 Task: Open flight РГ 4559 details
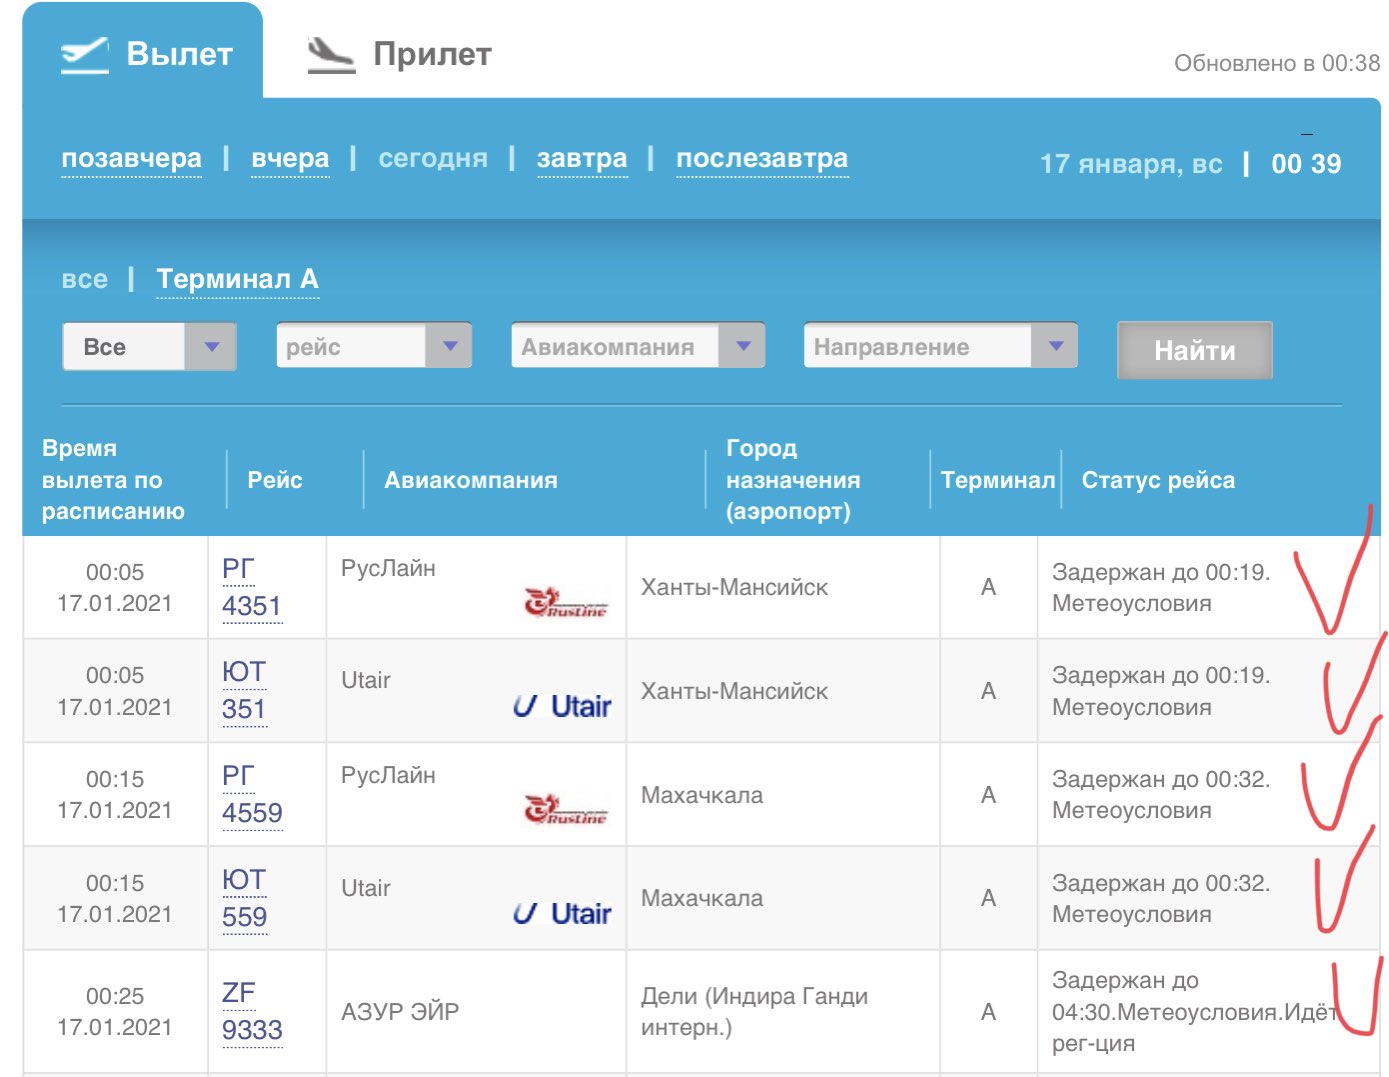(252, 795)
